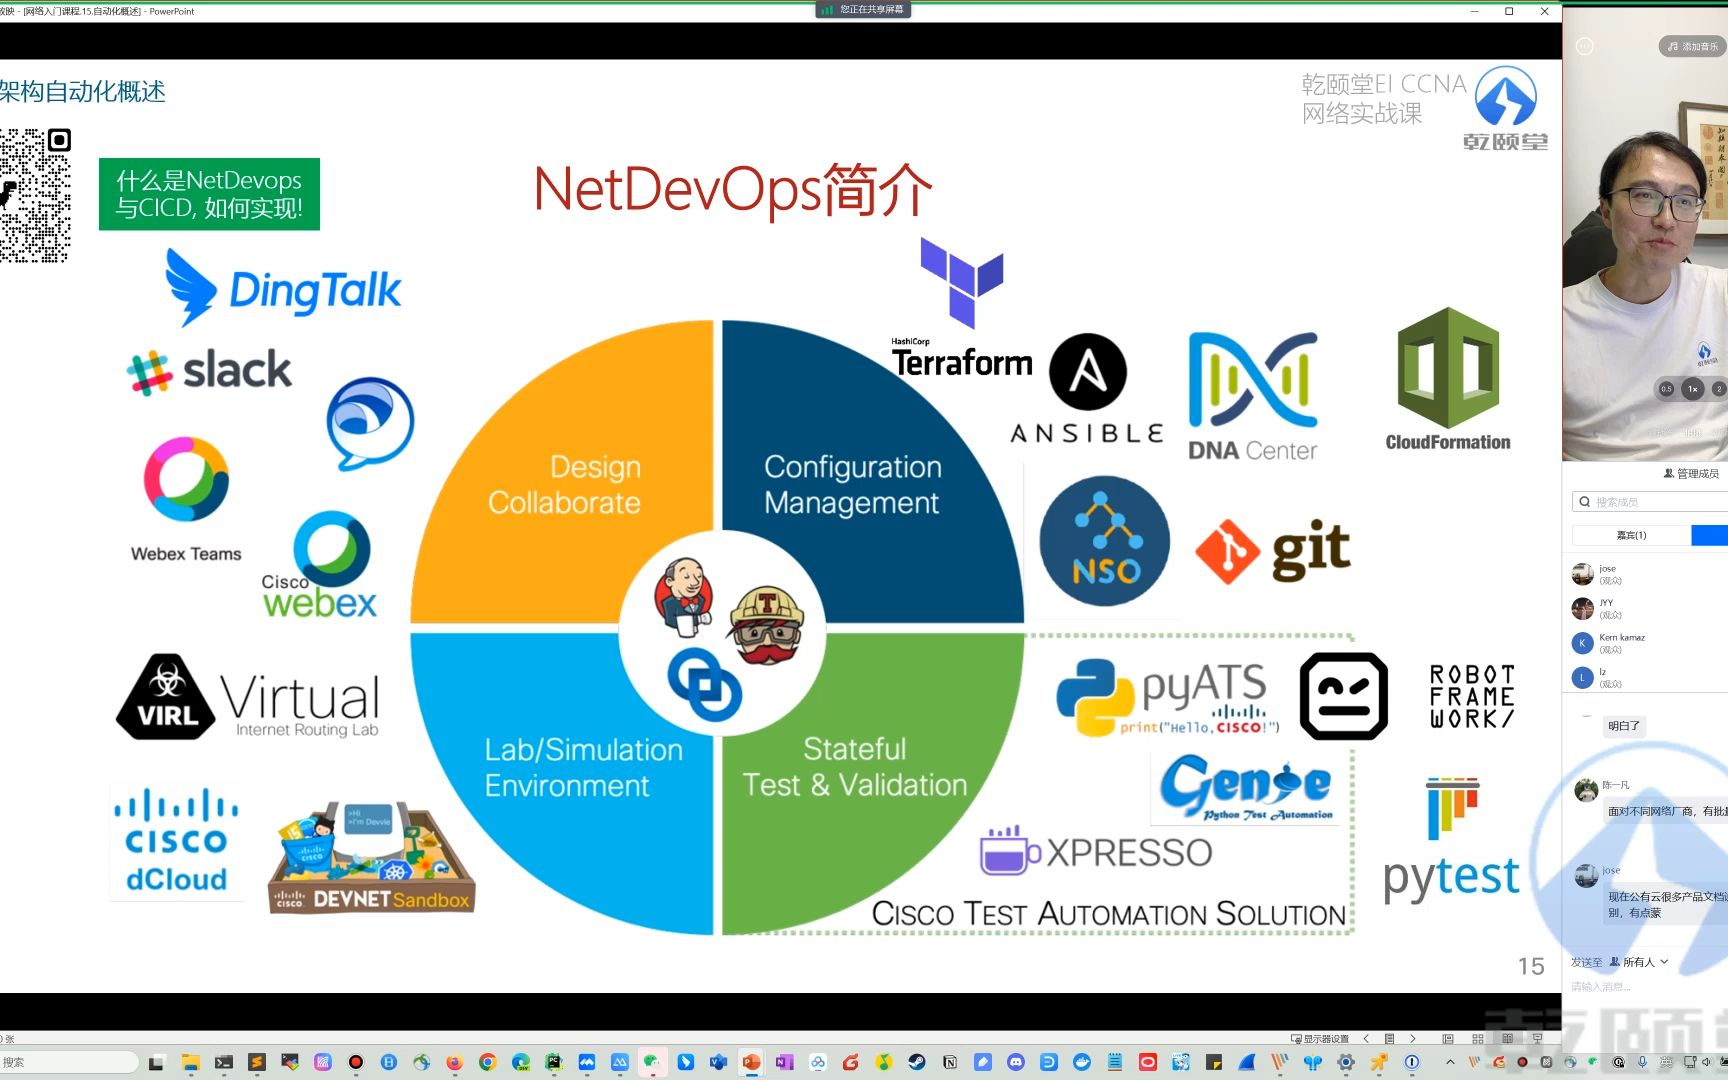The image size is (1728, 1080).
Task: Set camera zoom to 1x
Action: click(1693, 389)
